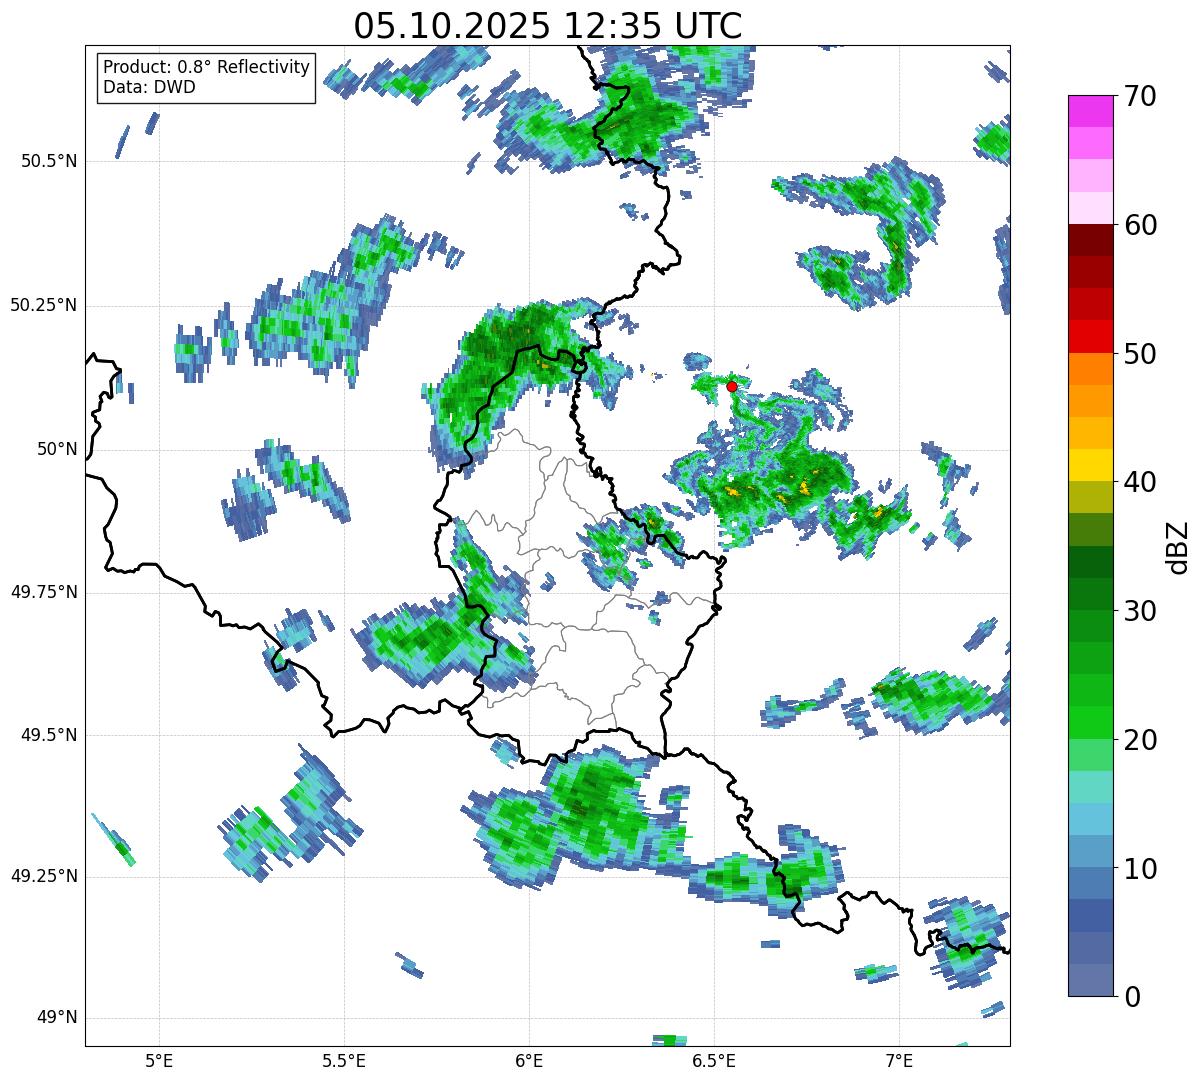Screen dimensions: 1202x1081
Task: Select the dark maroon swatch below 60
Action: (1096, 240)
